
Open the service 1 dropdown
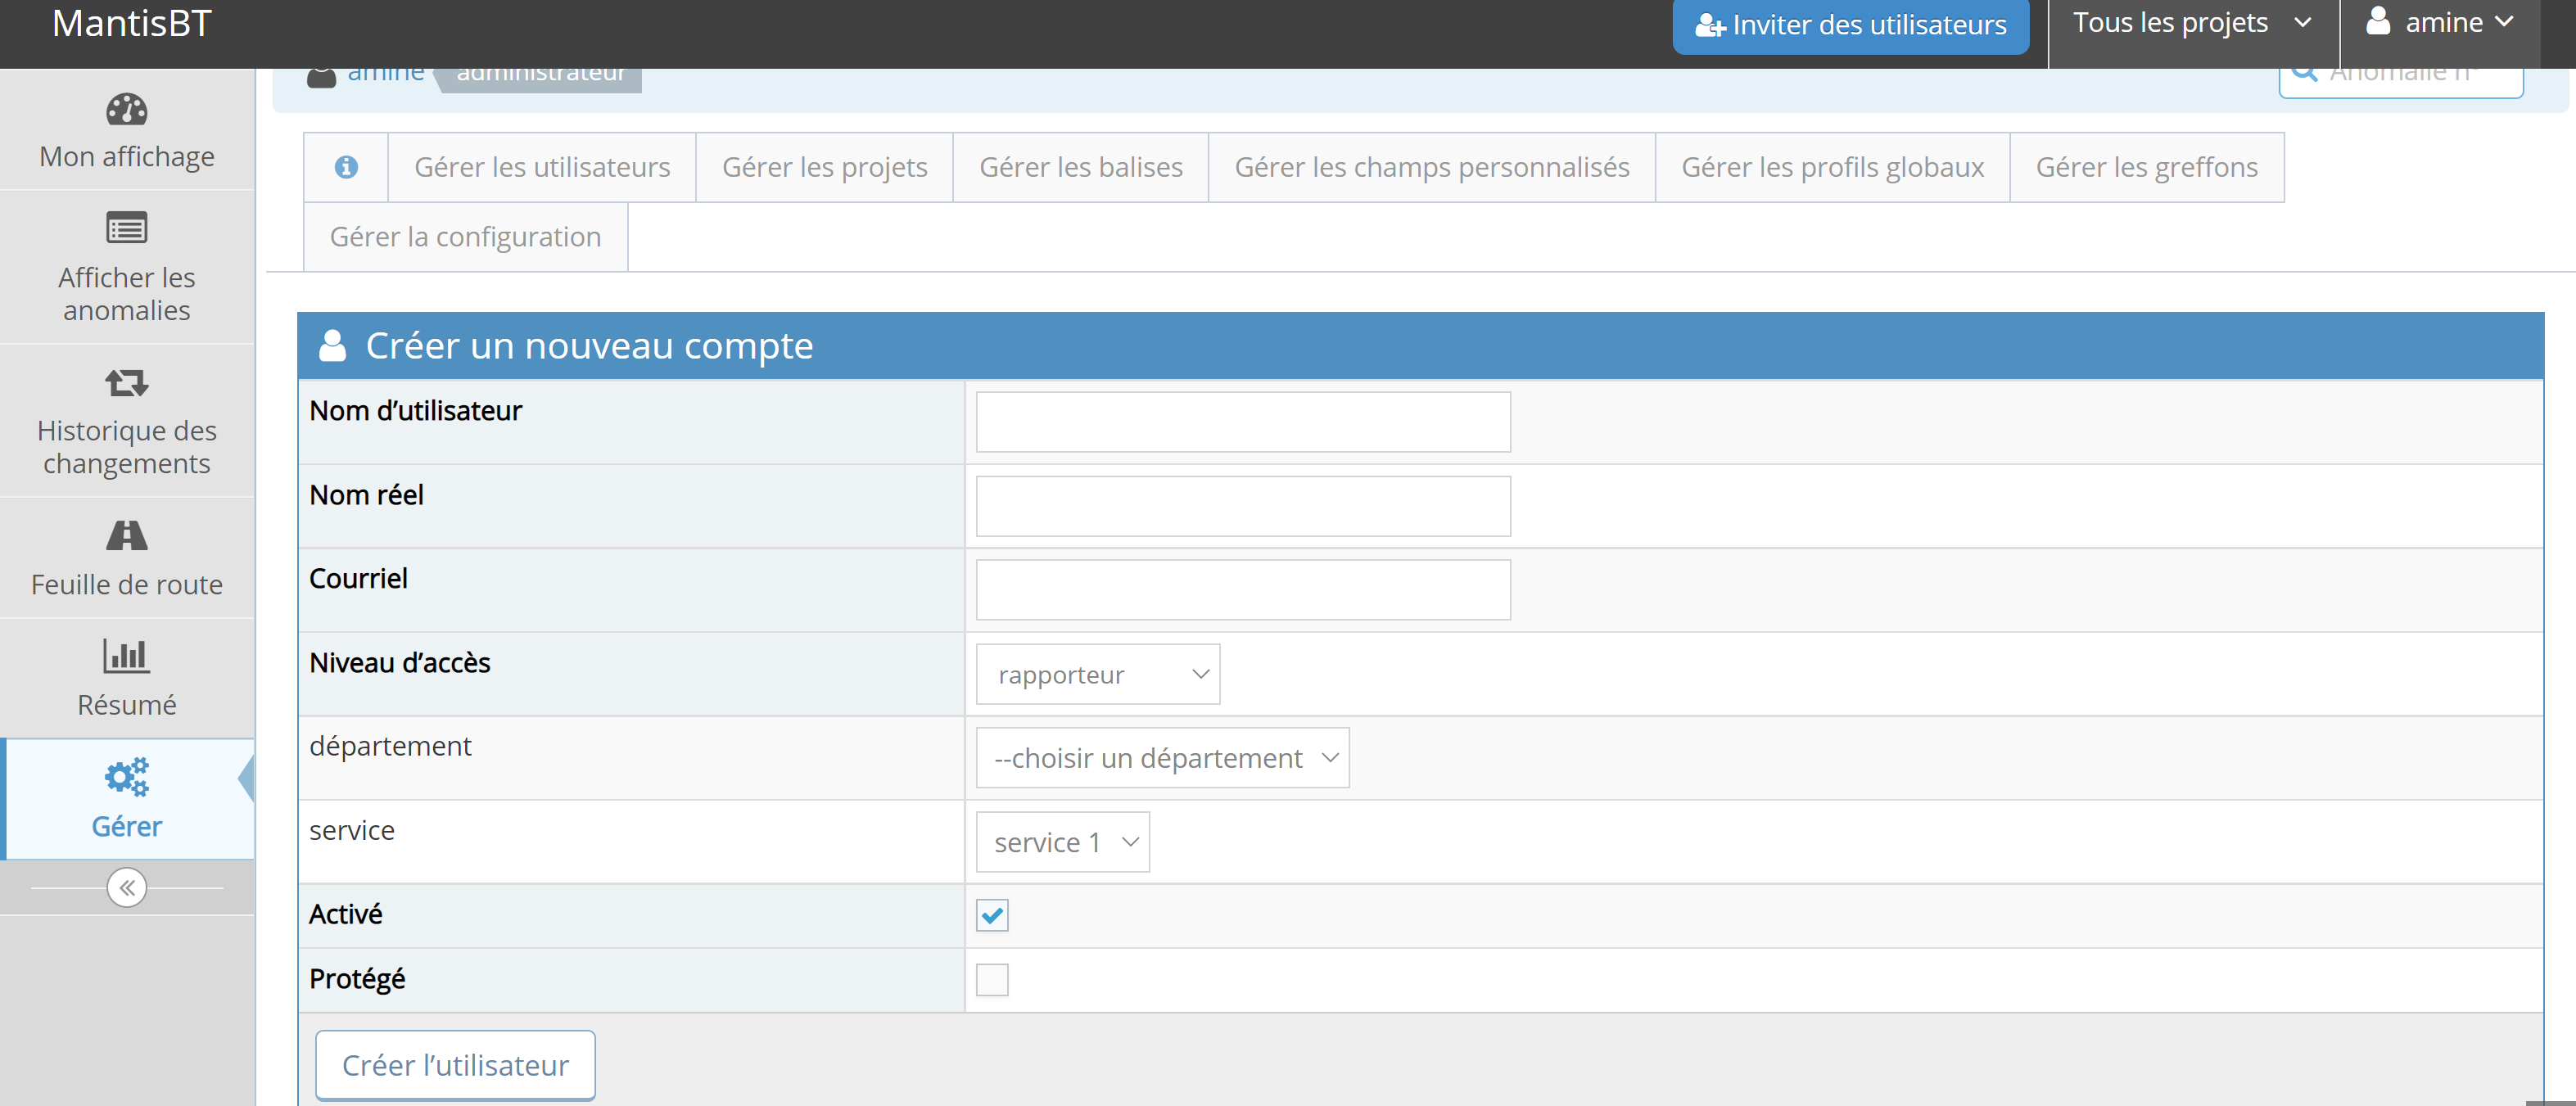(x=1062, y=841)
